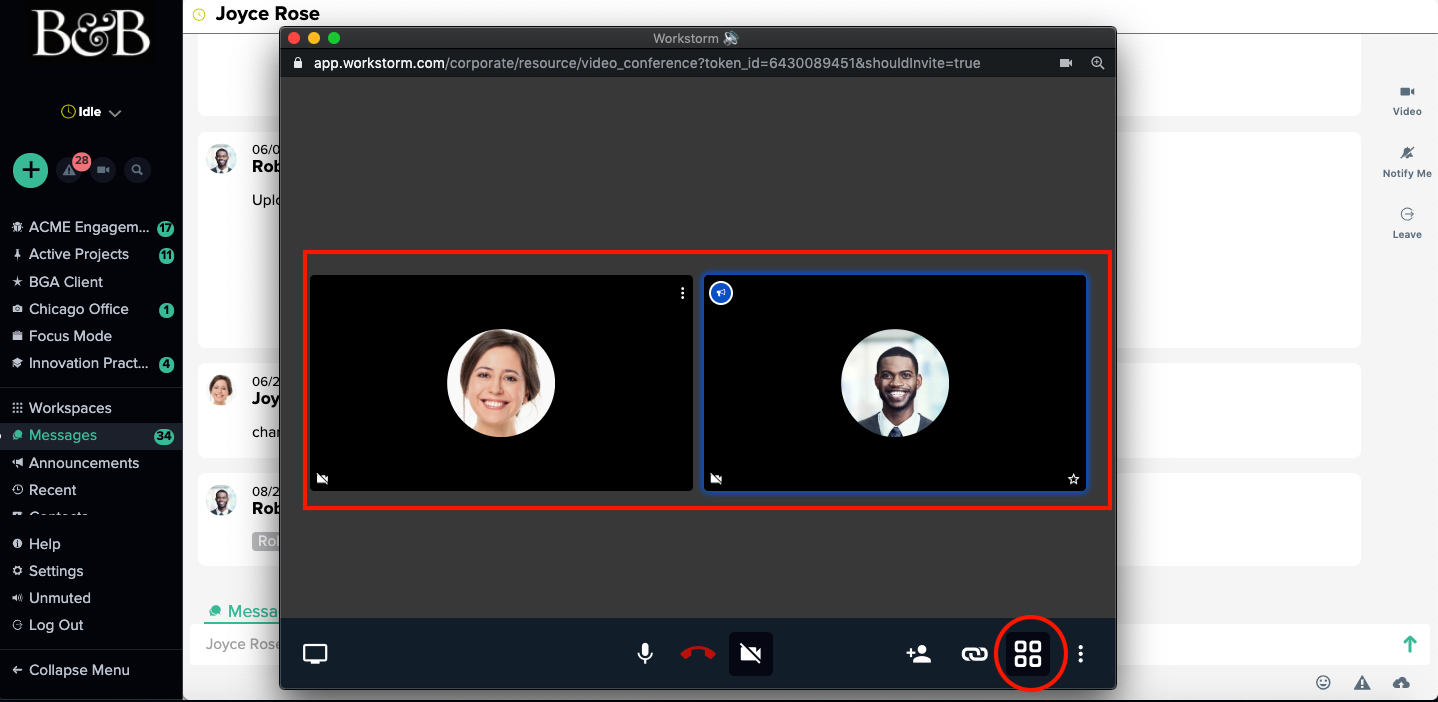Go to Workspaces menu item
Image resolution: width=1438 pixels, height=702 pixels.
coord(70,408)
